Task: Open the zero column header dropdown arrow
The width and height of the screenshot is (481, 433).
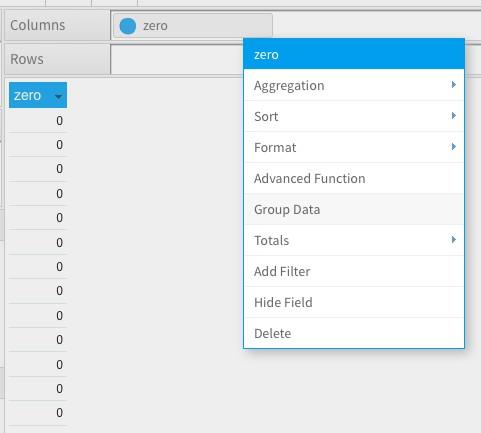Action: [58, 97]
